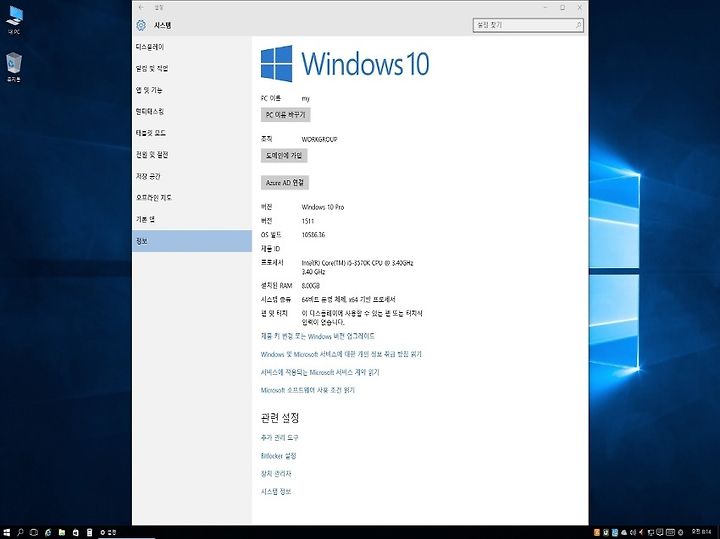This screenshot has height=539, width=720.
Task: Open File Explorer from the taskbar
Action: pos(62,533)
